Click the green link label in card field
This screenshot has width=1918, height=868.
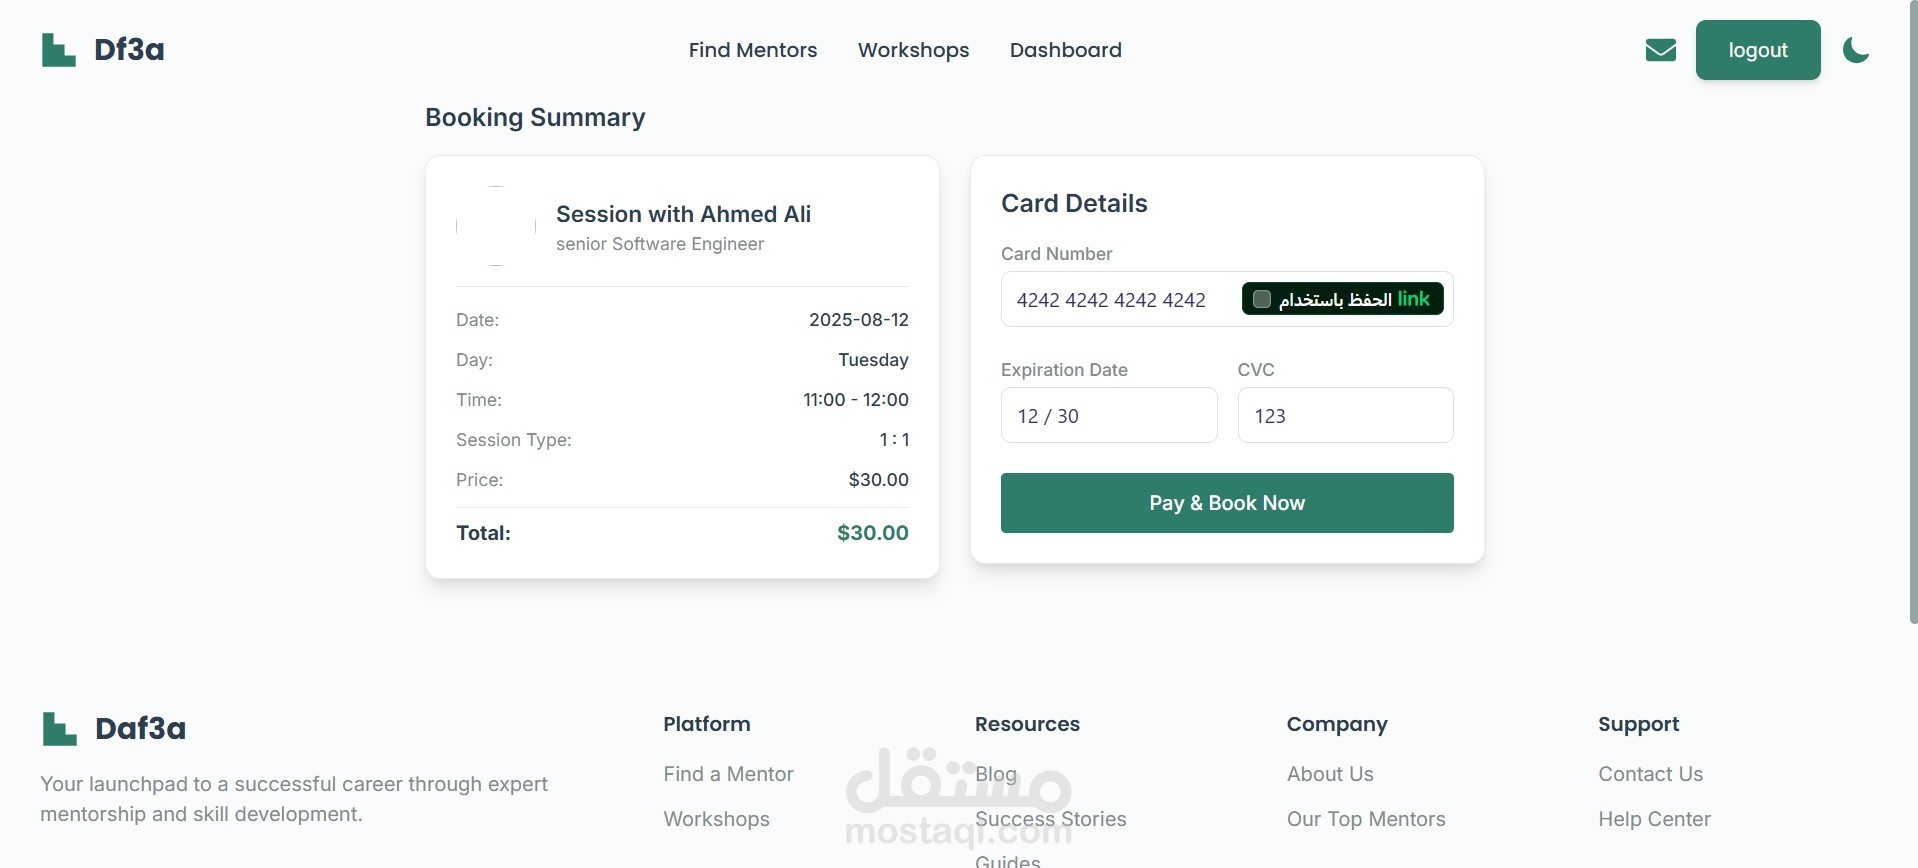tap(1413, 299)
